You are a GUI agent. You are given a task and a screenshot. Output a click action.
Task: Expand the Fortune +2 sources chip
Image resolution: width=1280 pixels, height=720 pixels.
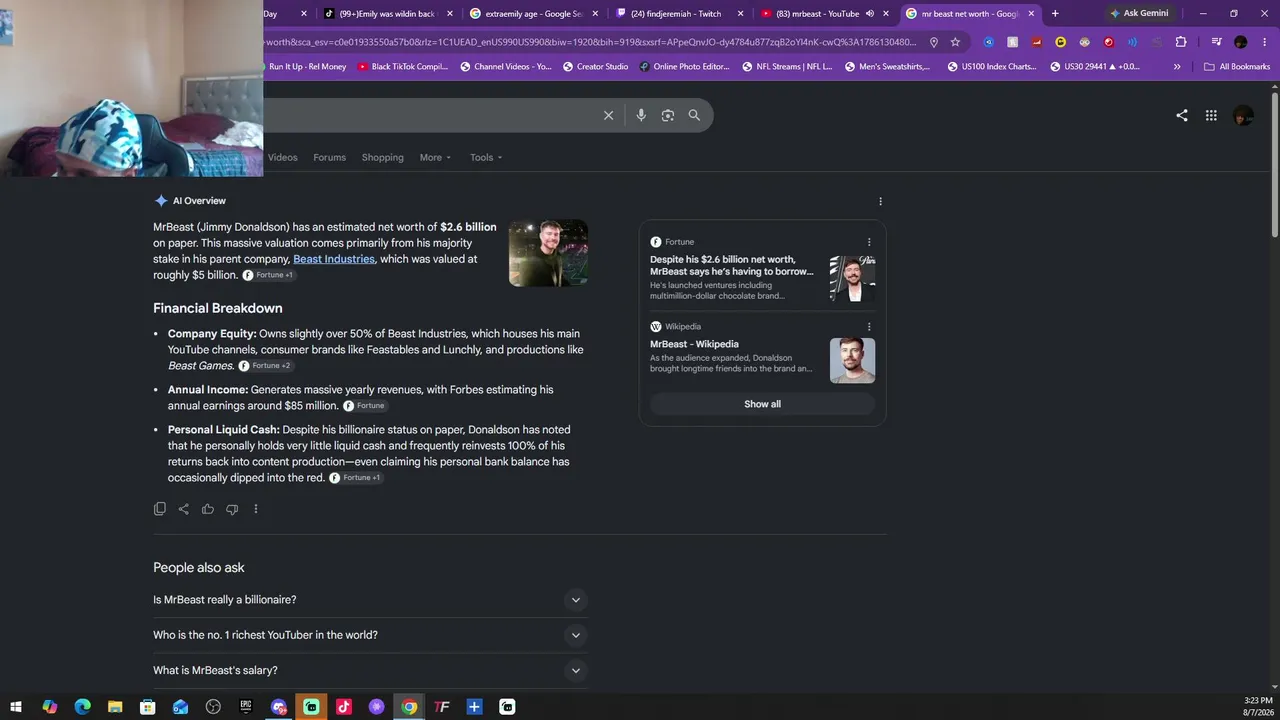[x=265, y=366]
